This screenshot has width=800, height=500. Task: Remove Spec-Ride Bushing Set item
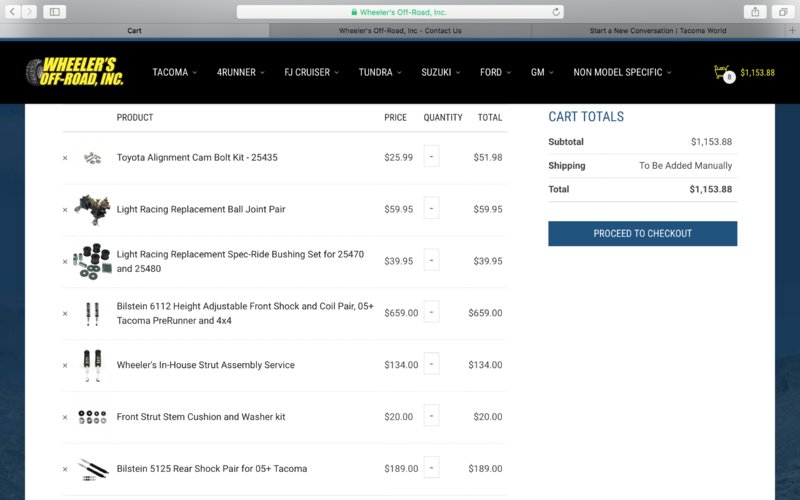coord(65,262)
